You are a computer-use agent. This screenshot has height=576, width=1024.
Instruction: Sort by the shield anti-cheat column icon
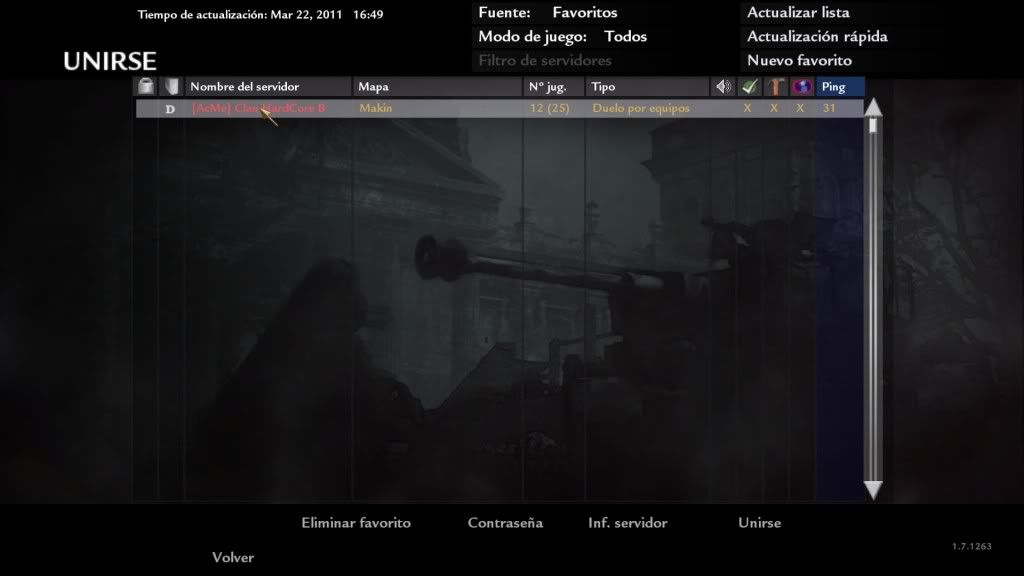click(171, 86)
